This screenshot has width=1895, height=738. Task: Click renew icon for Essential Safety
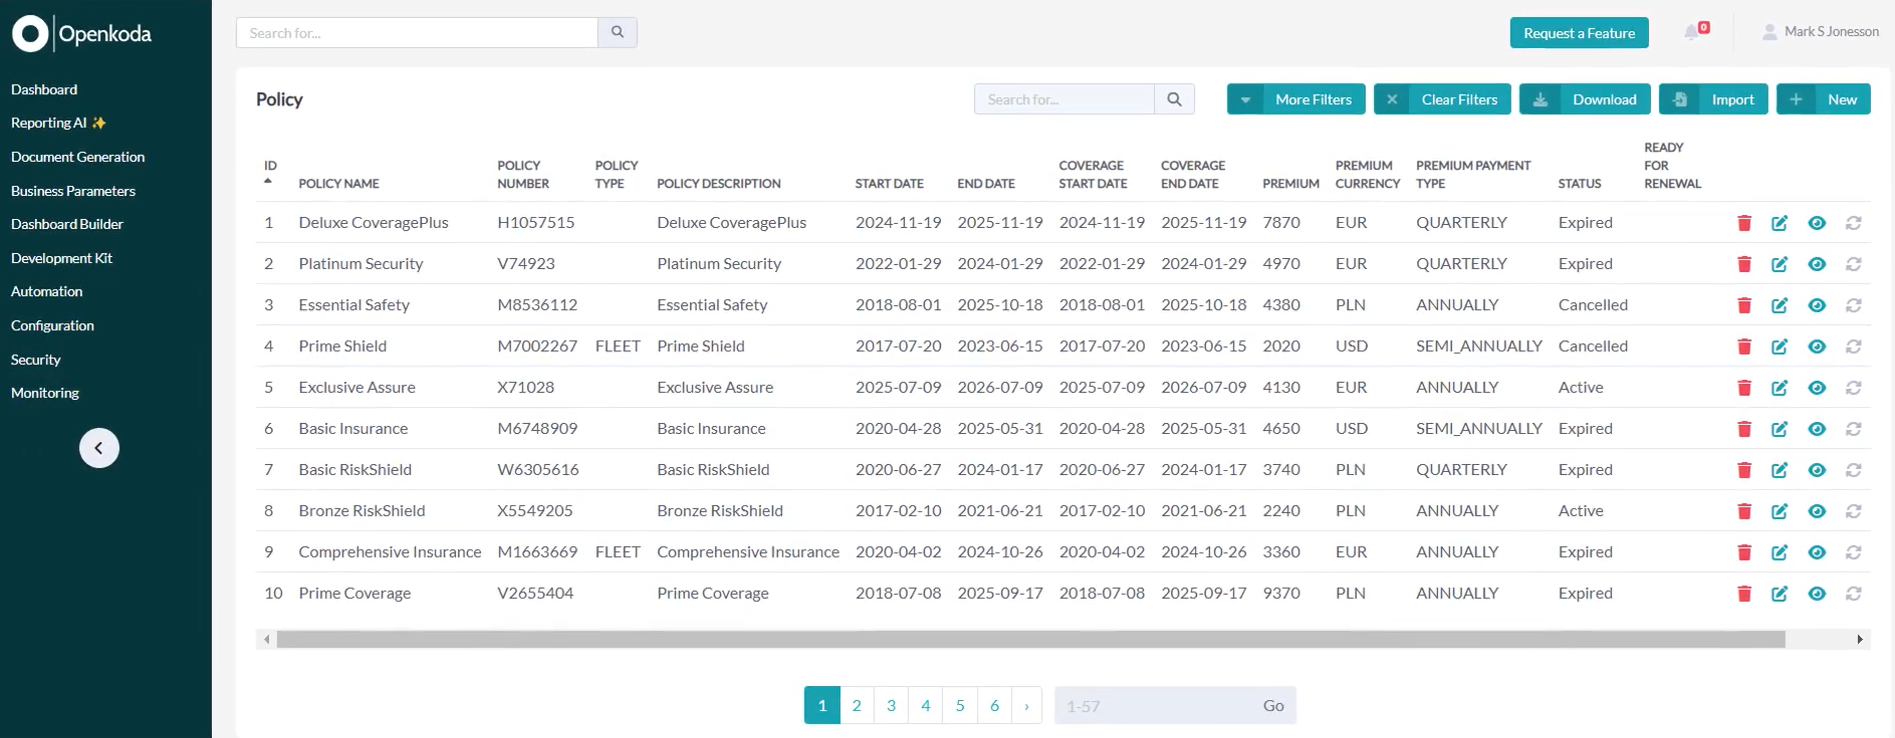point(1853,305)
